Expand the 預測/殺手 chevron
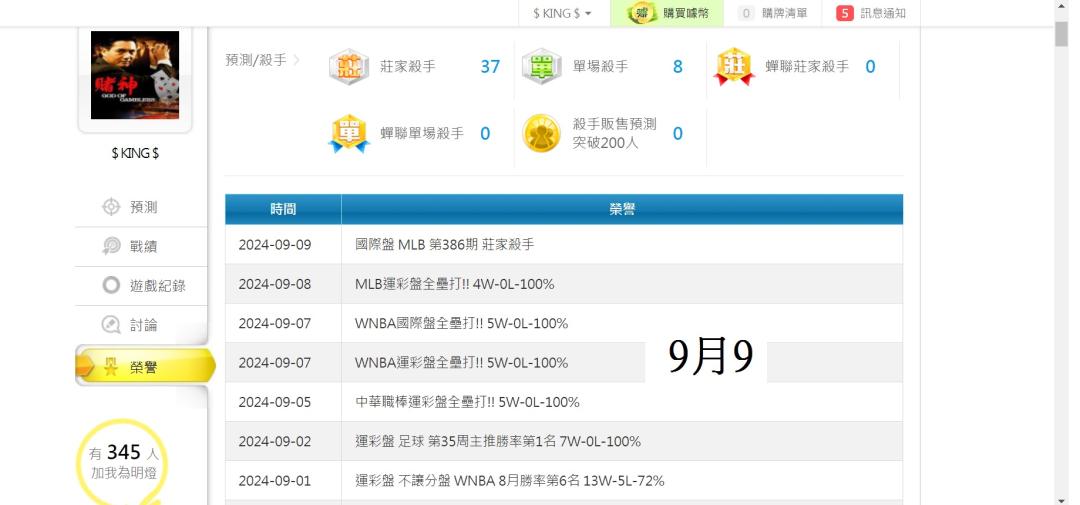The width and height of the screenshot is (1080, 505). click(x=297, y=60)
